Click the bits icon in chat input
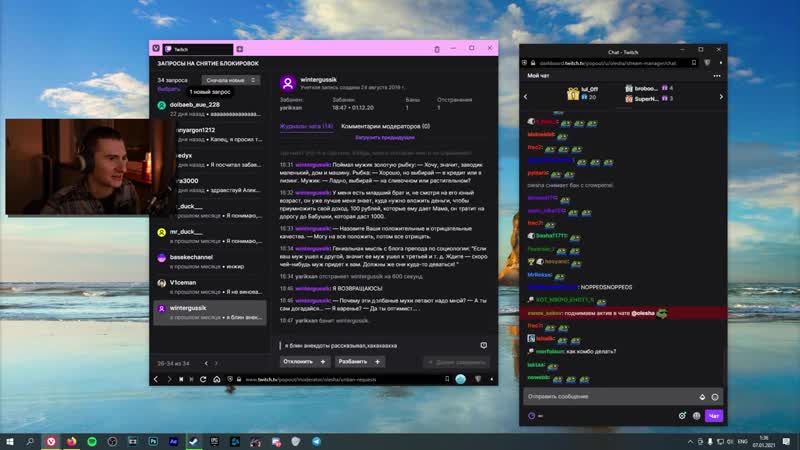The image size is (800, 450). pos(702,396)
